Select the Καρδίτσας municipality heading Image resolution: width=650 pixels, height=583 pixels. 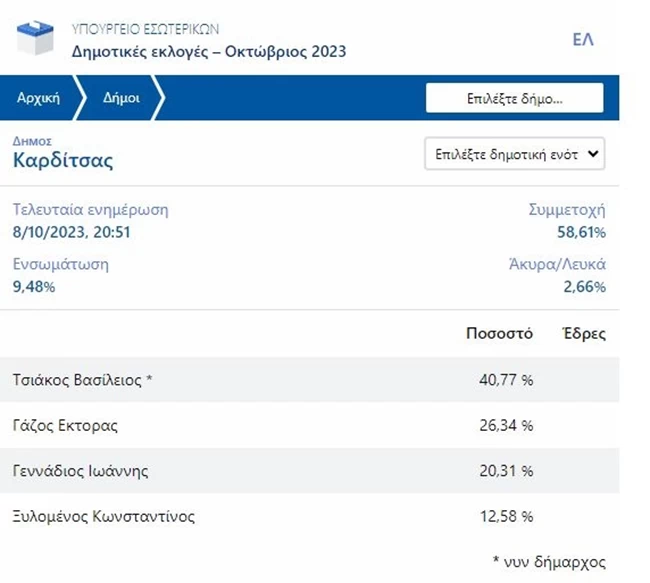pyautogui.click(x=63, y=160)
